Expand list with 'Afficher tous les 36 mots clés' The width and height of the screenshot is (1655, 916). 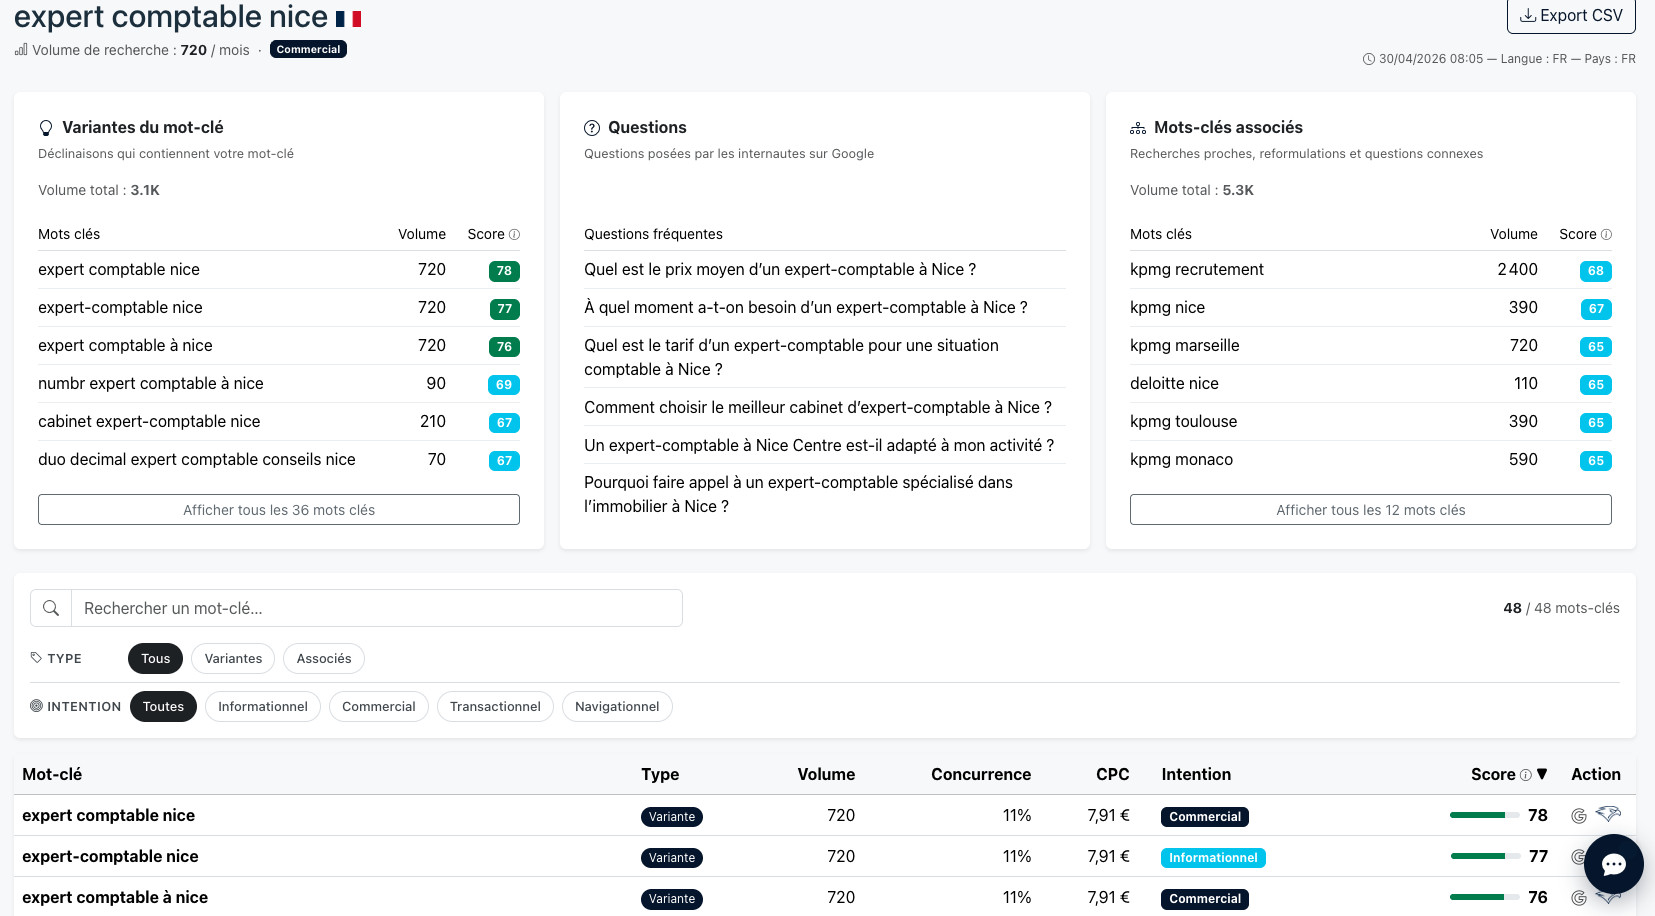pyautogui.click(x=279, y=510)
